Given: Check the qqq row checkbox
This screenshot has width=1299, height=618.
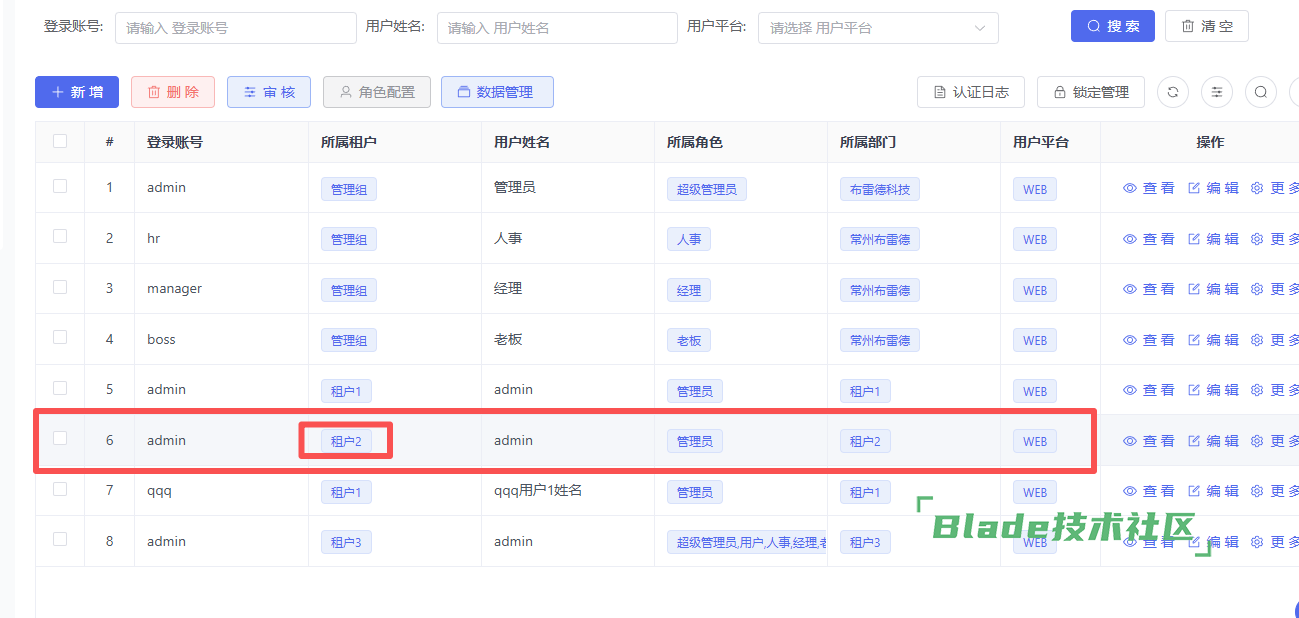Looking at the screenshot, I should click(x=60, y=489).
